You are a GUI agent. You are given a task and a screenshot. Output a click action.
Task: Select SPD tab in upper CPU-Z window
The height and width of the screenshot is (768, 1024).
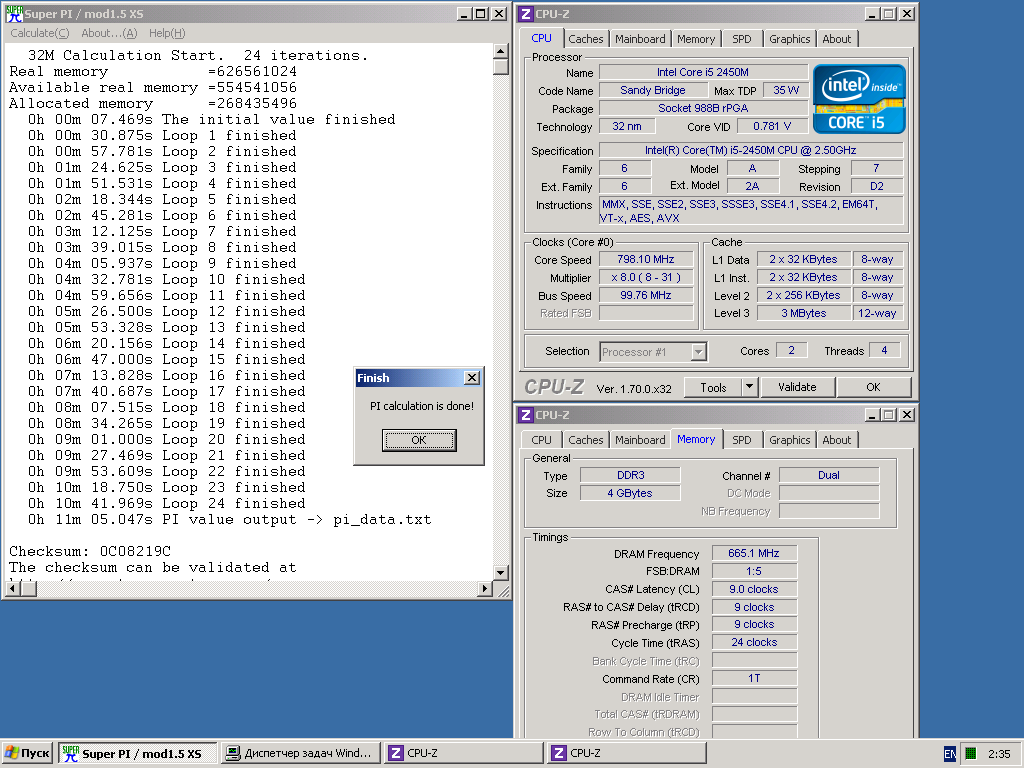pyautogui.click(x=742, y=39)
